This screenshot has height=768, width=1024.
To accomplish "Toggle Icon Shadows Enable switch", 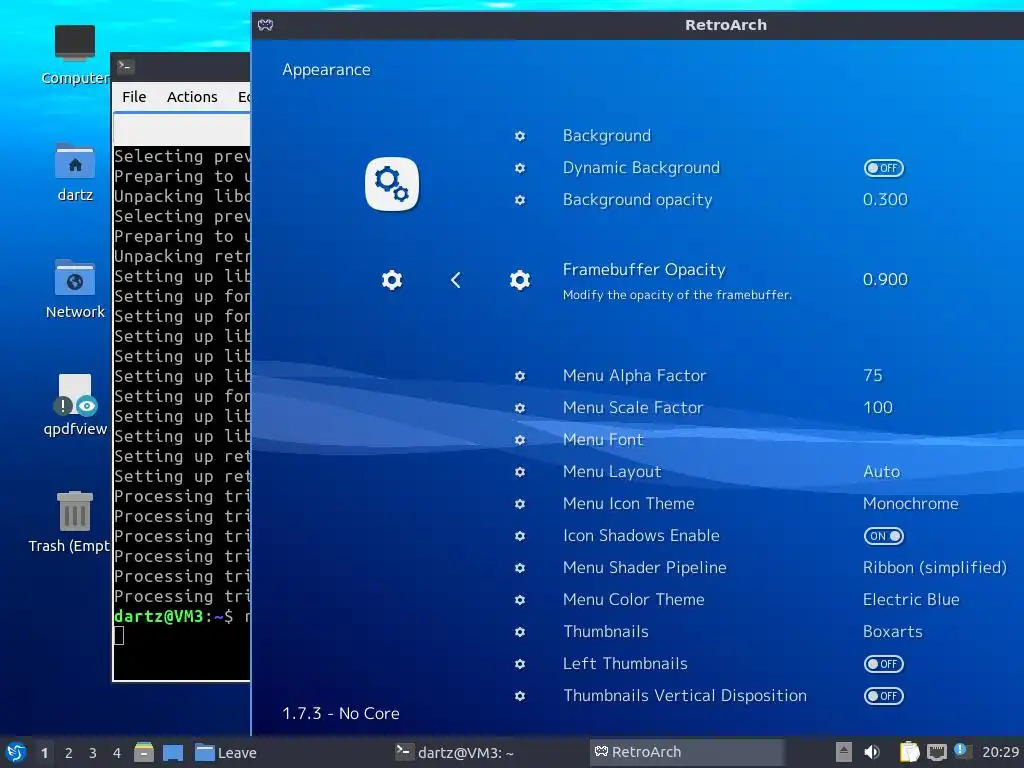I will click(884, 536).
